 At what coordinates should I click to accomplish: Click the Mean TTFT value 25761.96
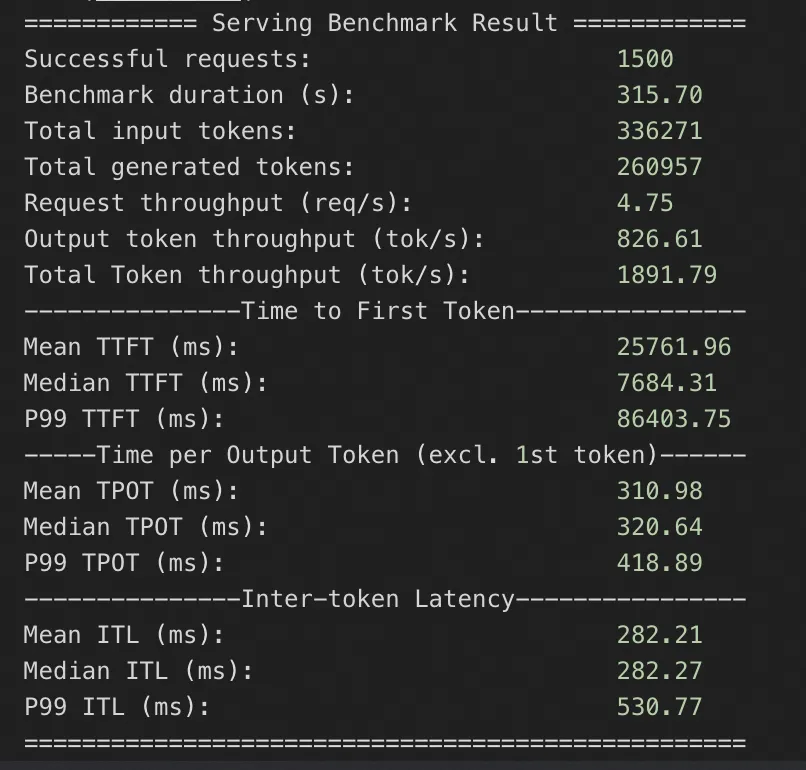[x=673, y=347]
